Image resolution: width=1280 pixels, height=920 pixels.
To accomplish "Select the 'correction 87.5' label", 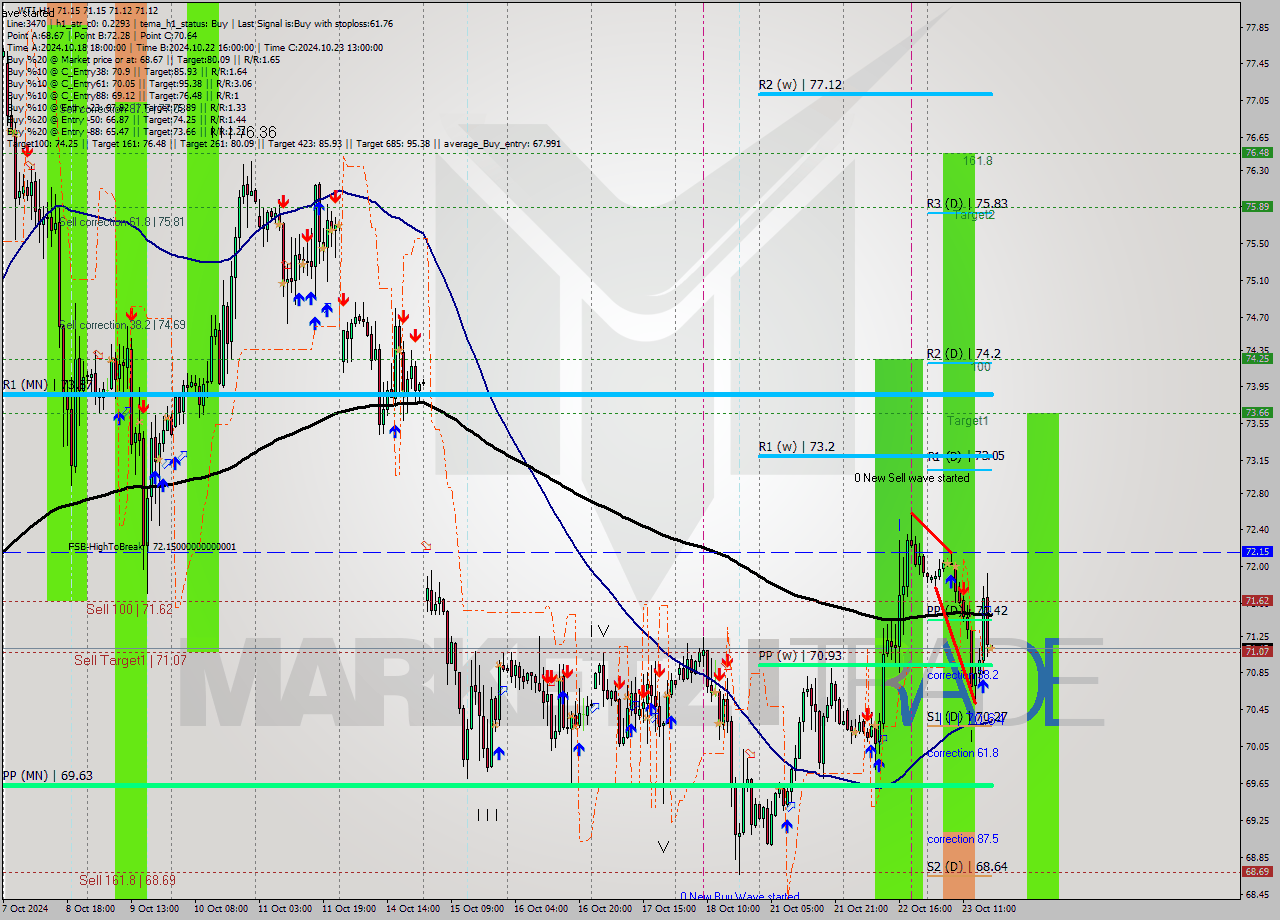I will pyautogui.click(x=963, y=839).
